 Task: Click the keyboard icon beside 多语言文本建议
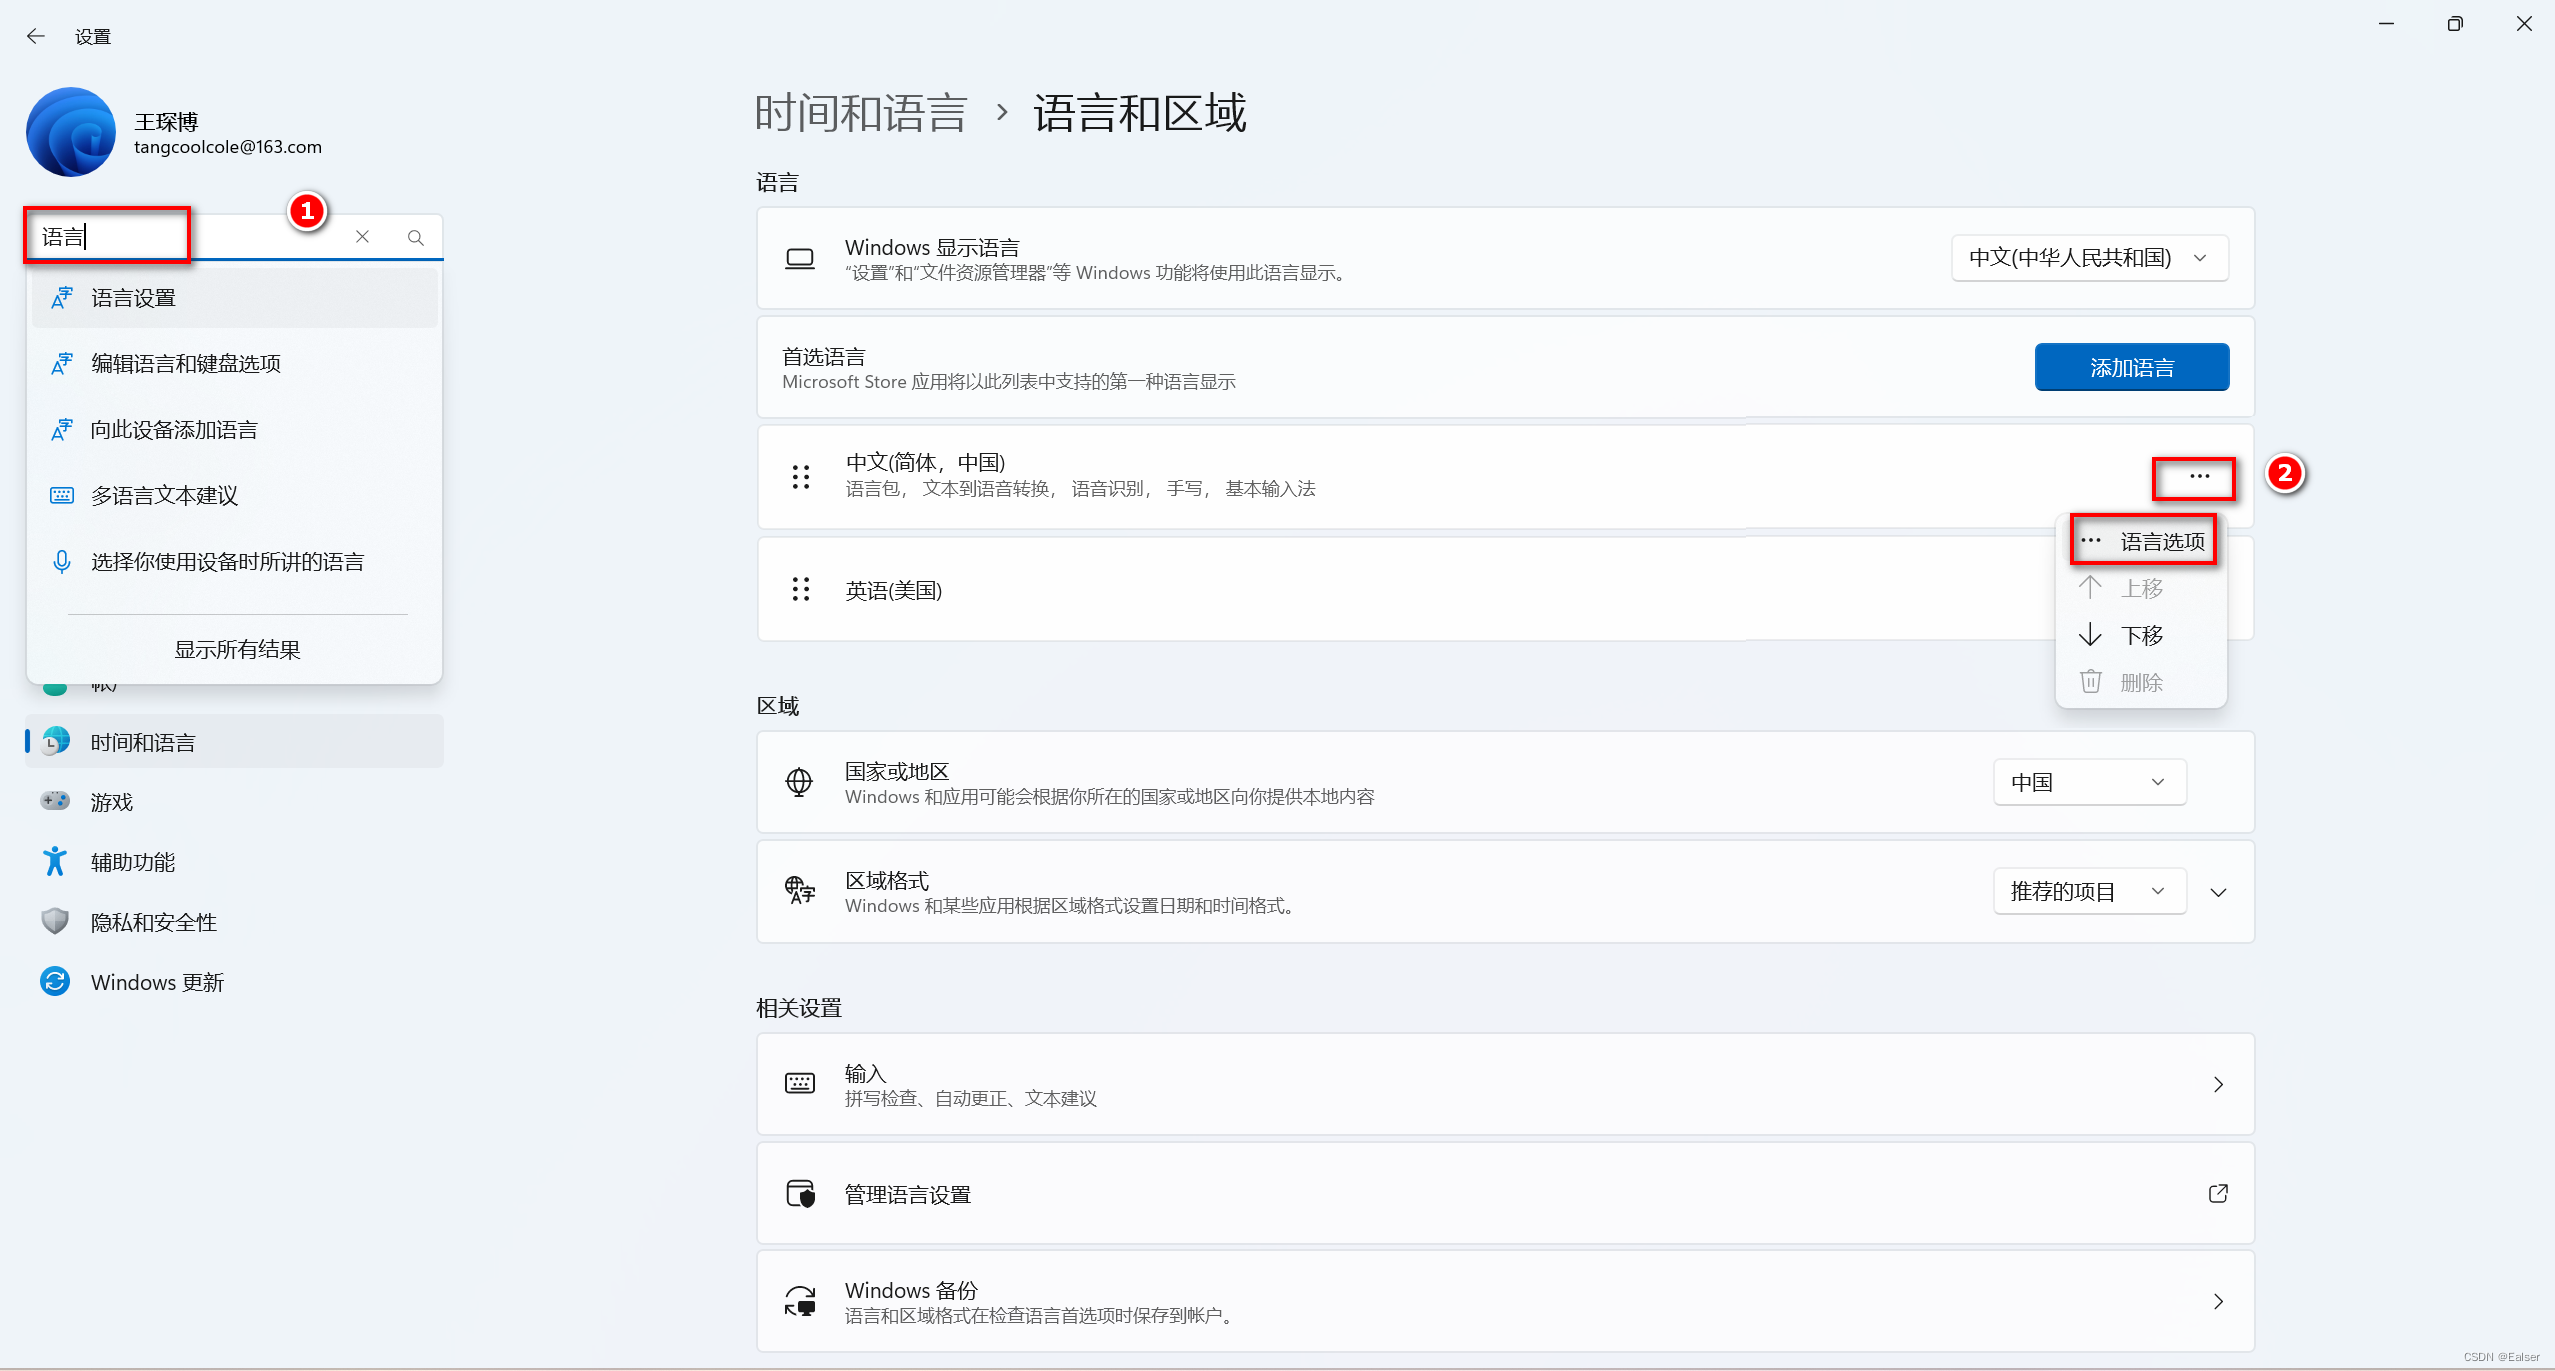[x=61, y=495]
